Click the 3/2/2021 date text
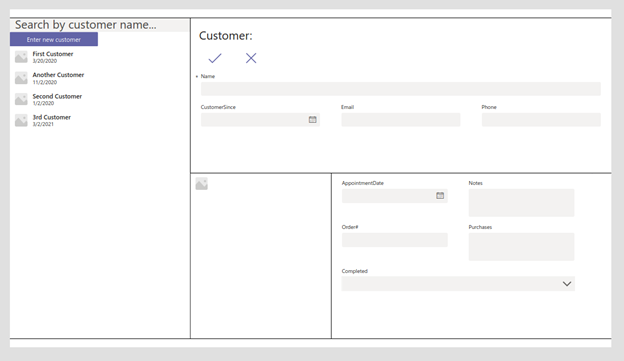This screenshot has height=361, width=624. tap(43, 124)
